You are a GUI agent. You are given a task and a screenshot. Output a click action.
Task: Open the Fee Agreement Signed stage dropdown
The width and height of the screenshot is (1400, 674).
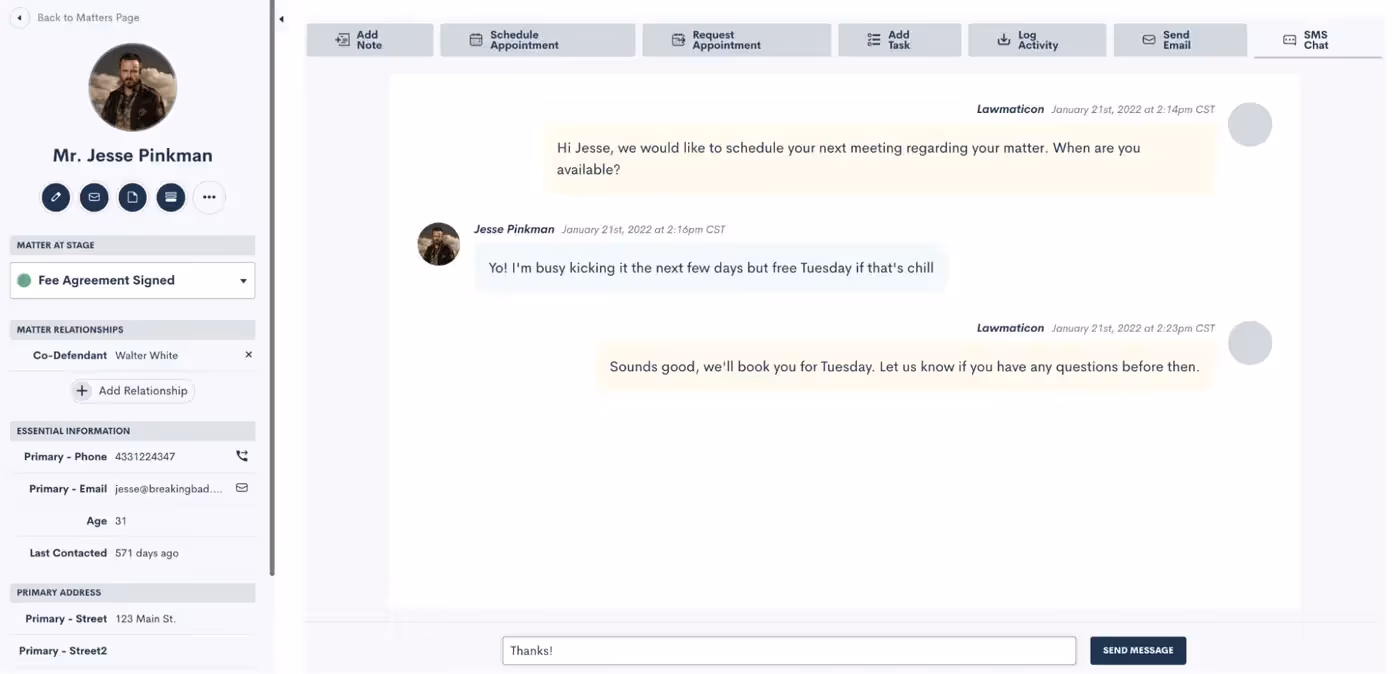[x=132, y=280]
